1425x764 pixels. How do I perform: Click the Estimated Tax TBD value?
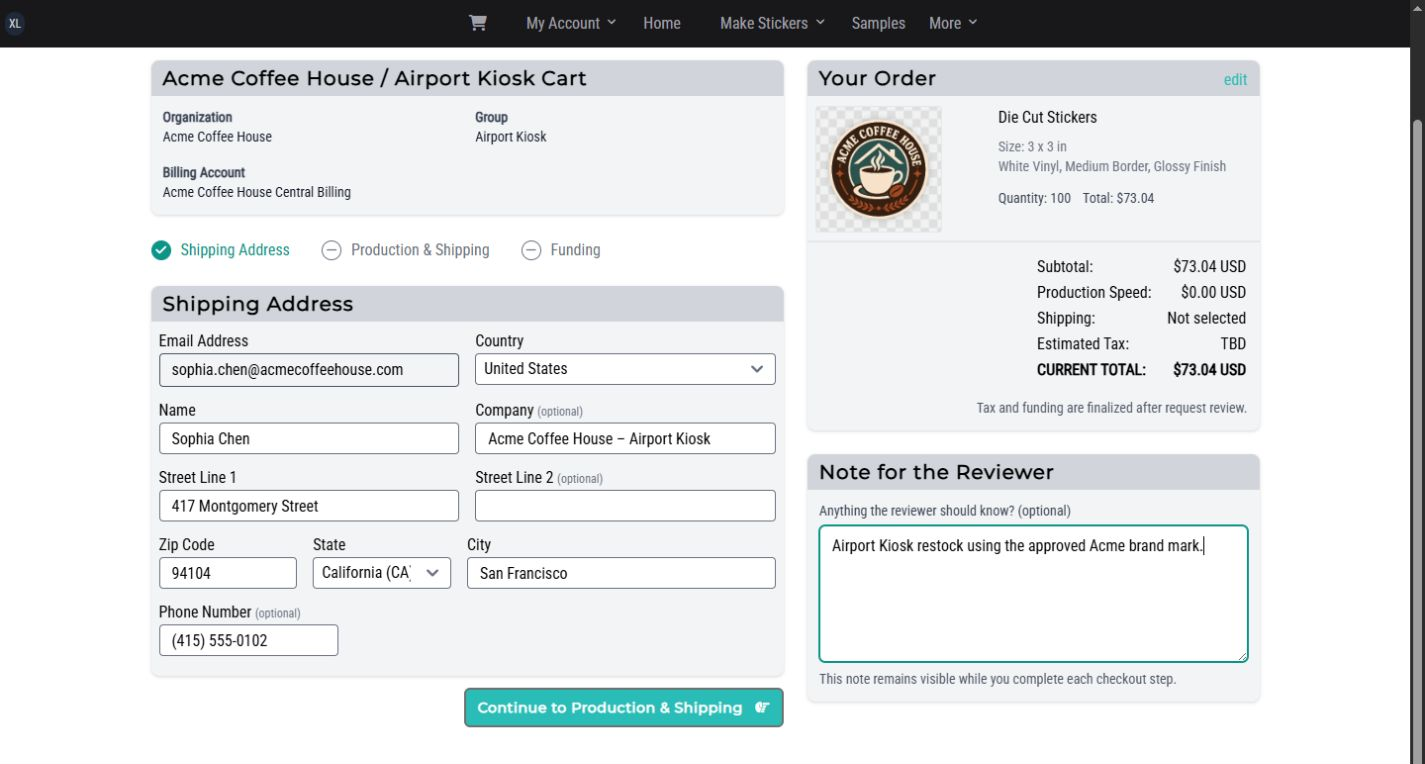(1233, 344)
